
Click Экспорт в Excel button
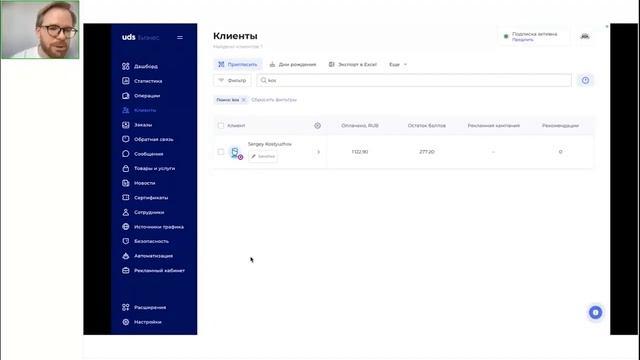353,64
